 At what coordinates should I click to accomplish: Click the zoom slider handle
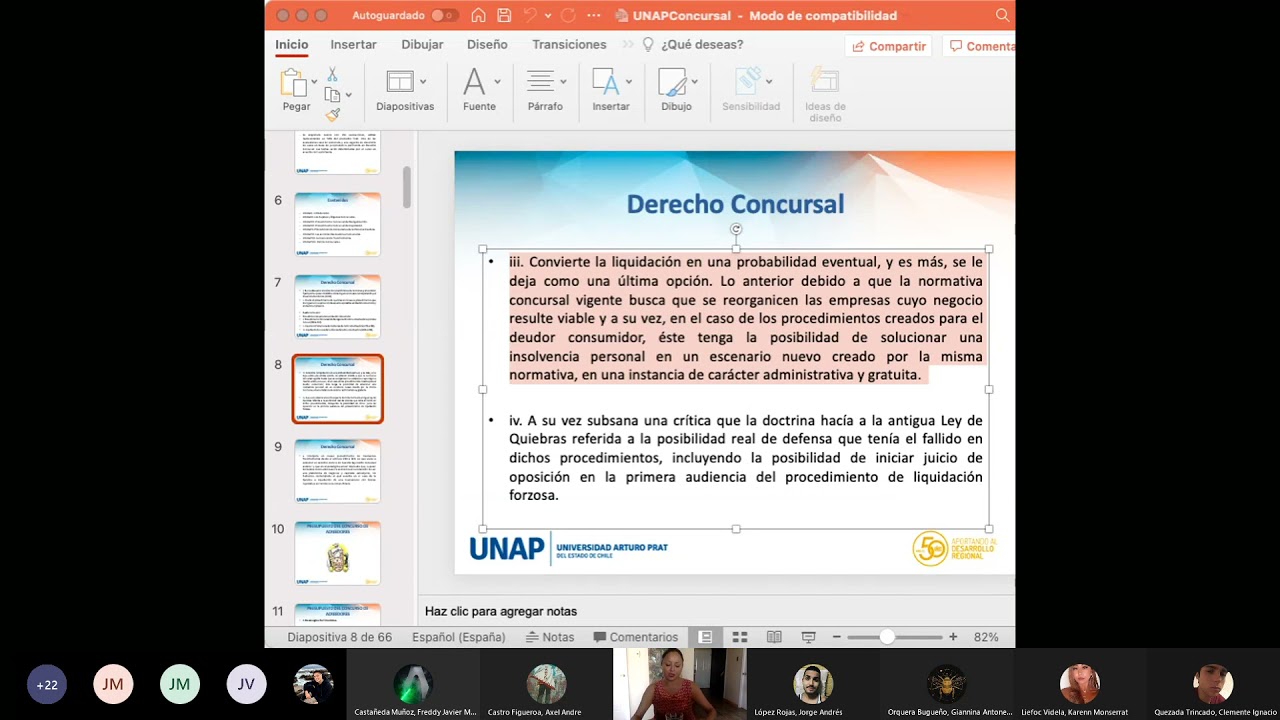[x=887, y=637]
